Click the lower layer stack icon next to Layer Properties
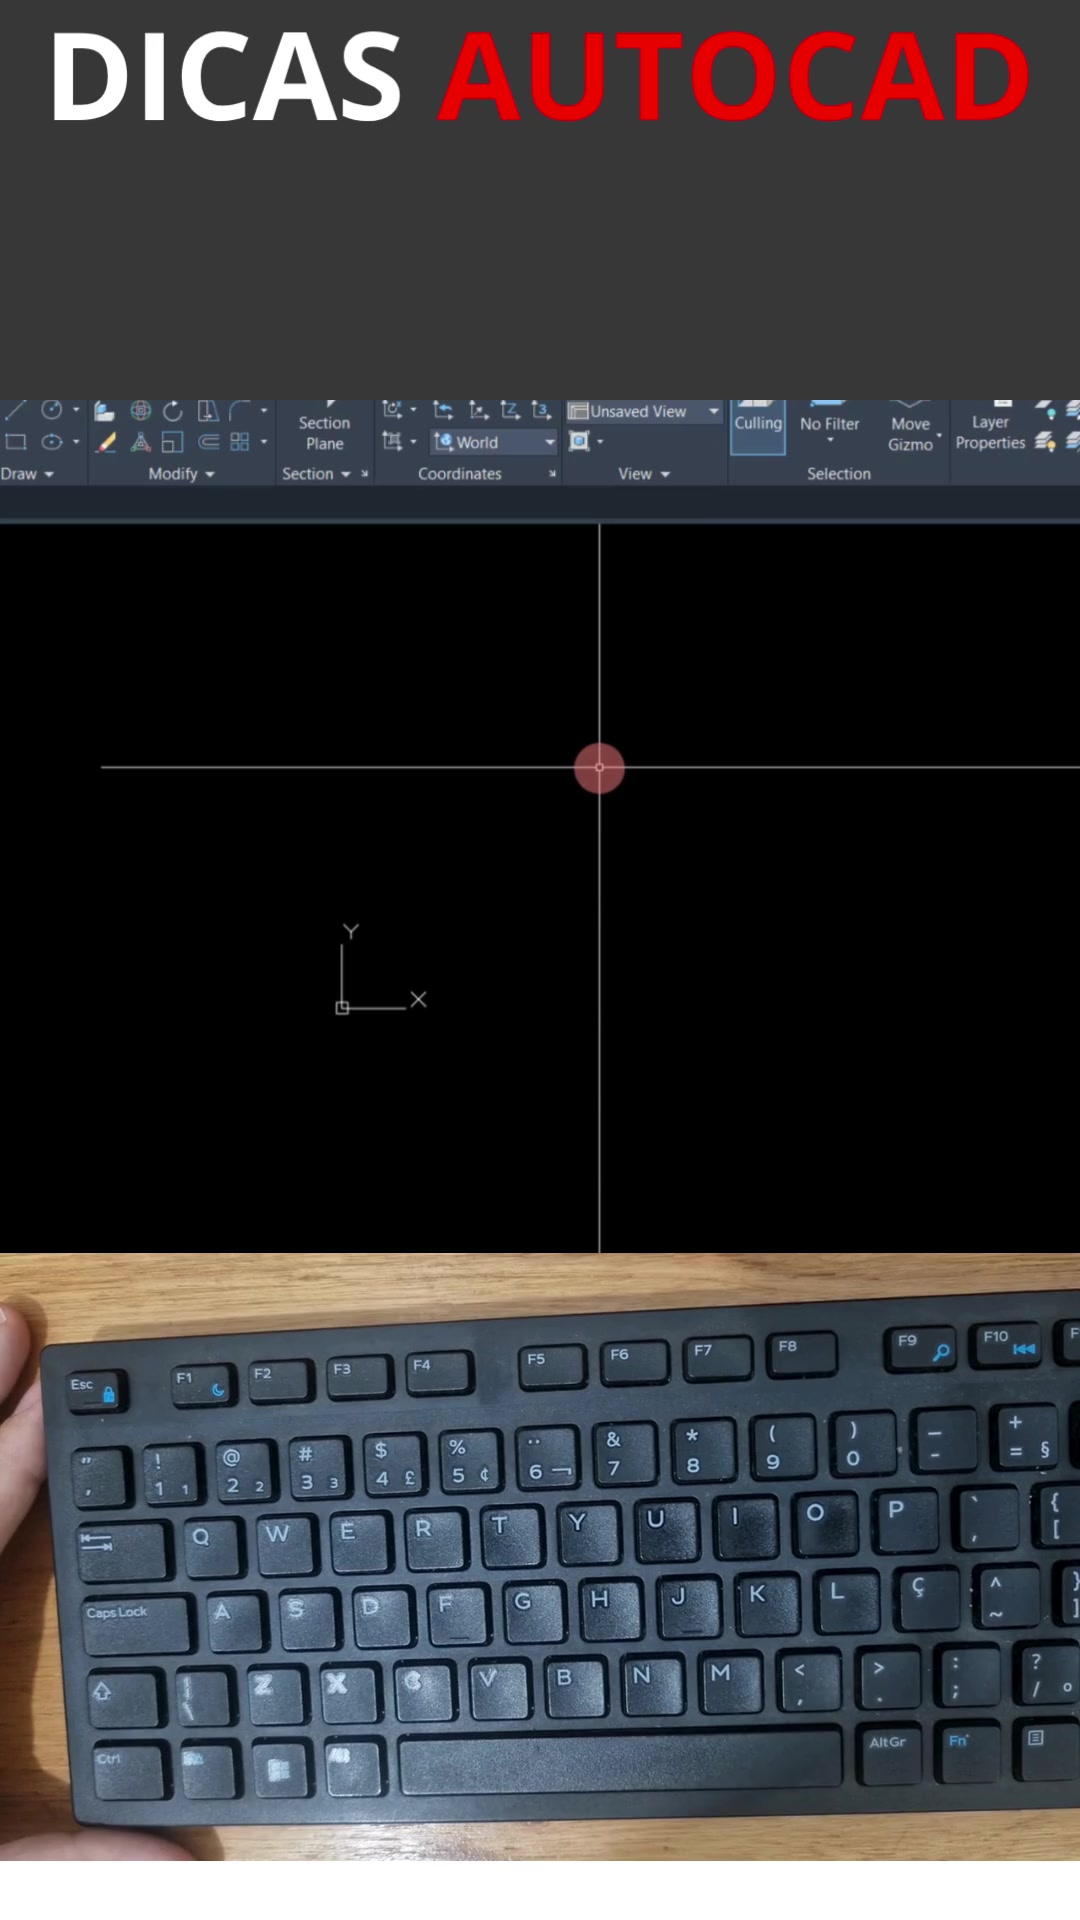The width and height of the screenshot is (1080, 1920). [x=1045, y=441]
